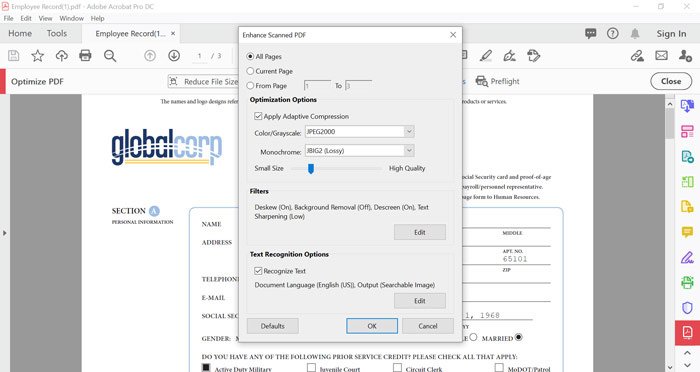Image resolution: width=700 pixels, height=372 pixels.
Task: Open the sign document pen icon
Action: tap(509, 56)
